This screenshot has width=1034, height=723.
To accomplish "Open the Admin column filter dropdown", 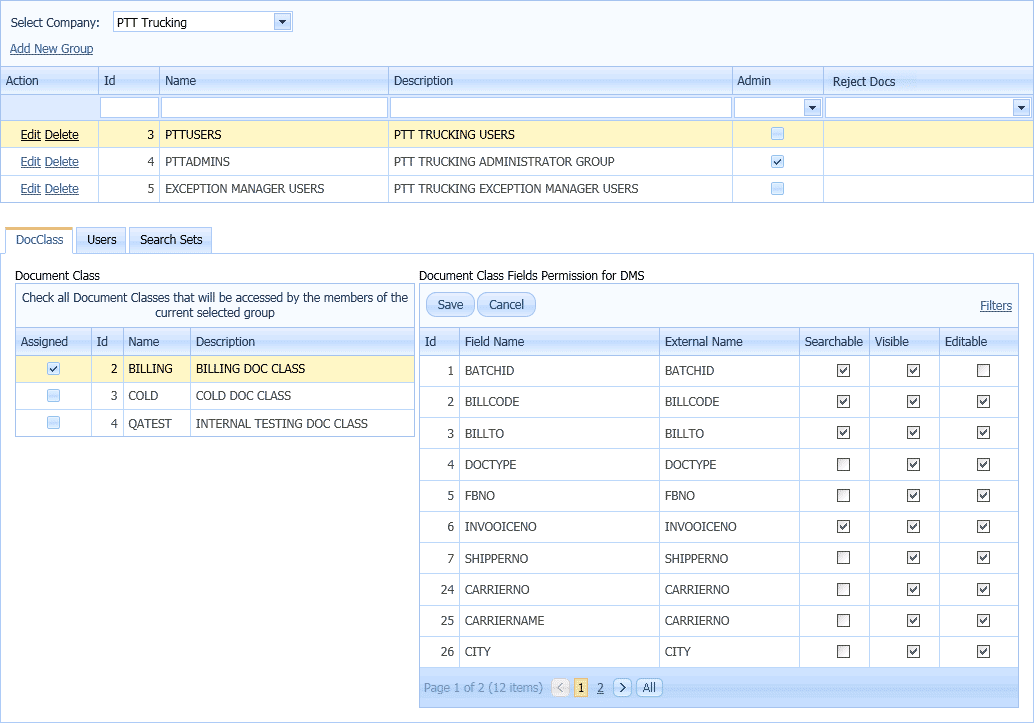I will (812, 107).
